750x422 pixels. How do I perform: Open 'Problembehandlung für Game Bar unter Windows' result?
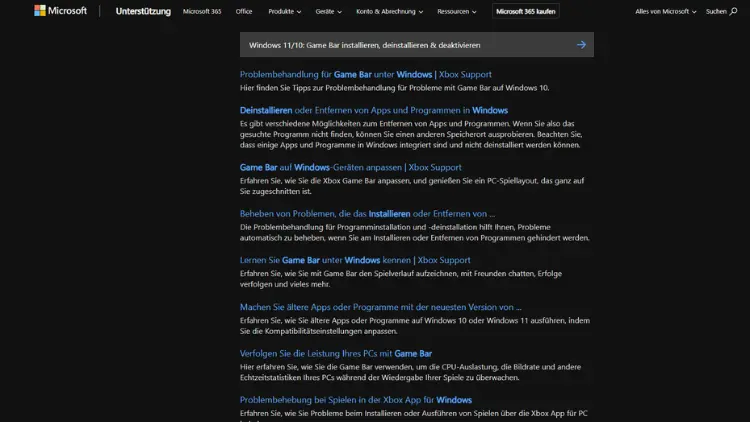pos(365,74)
